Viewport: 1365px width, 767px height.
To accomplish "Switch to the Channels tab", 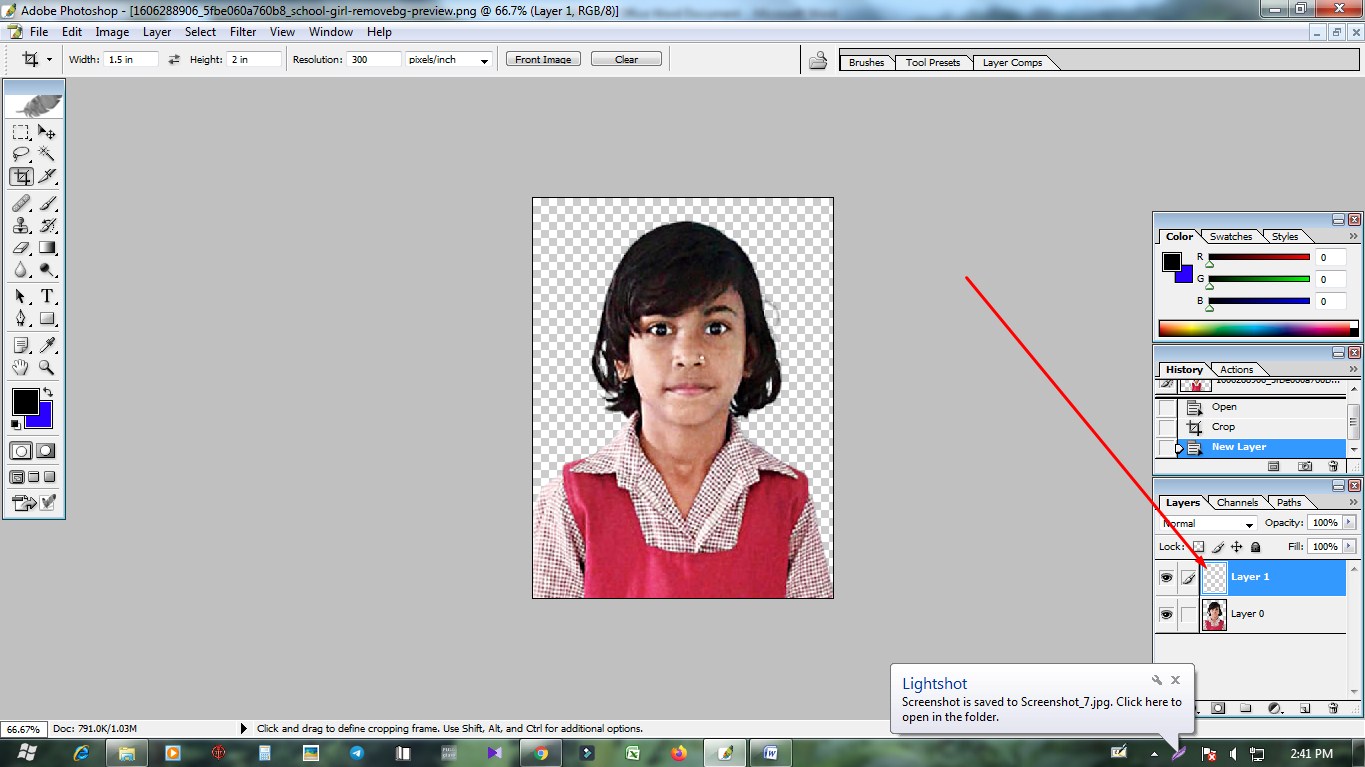I will click(1237, 502).
